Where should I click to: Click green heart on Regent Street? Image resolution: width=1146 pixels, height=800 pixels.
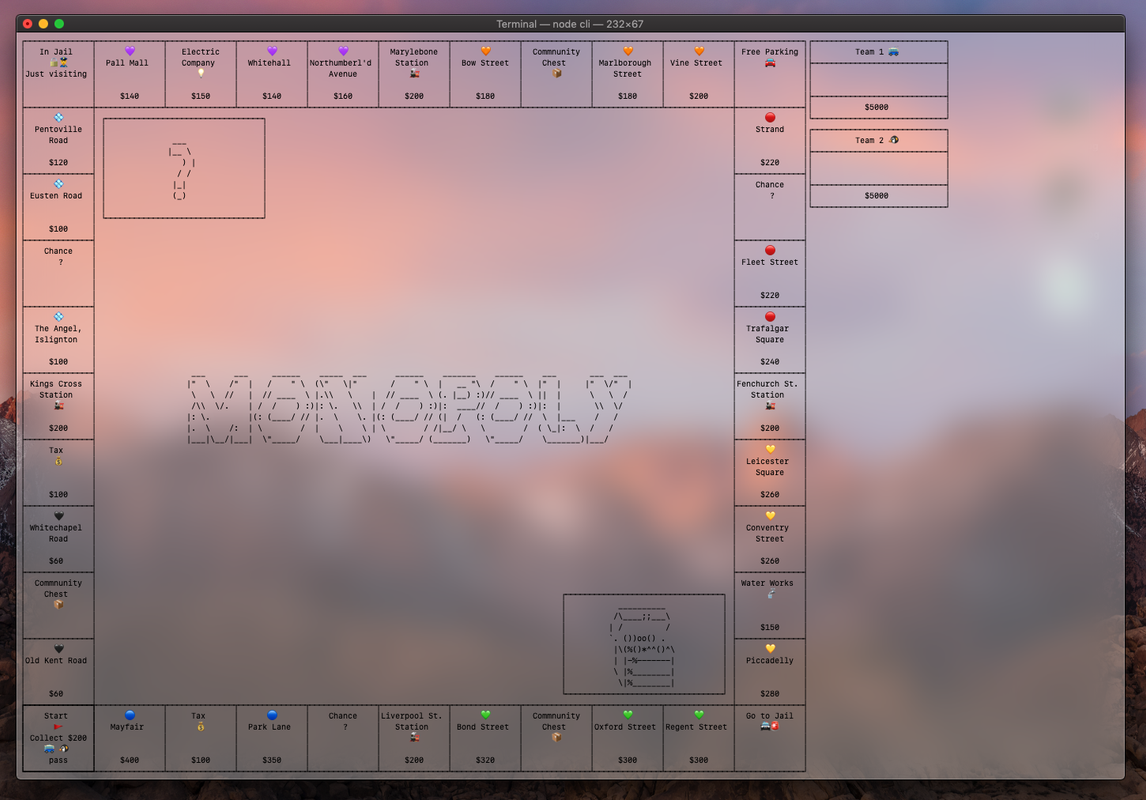699,715
